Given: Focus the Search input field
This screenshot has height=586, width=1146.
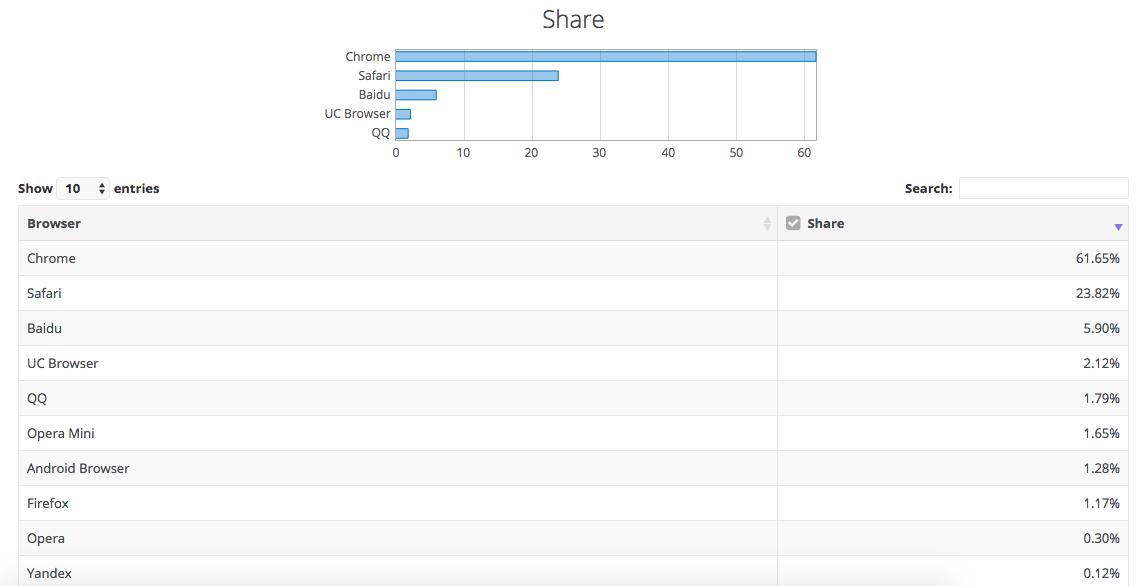Looking at the screenshot, I should pos(1043,188).
